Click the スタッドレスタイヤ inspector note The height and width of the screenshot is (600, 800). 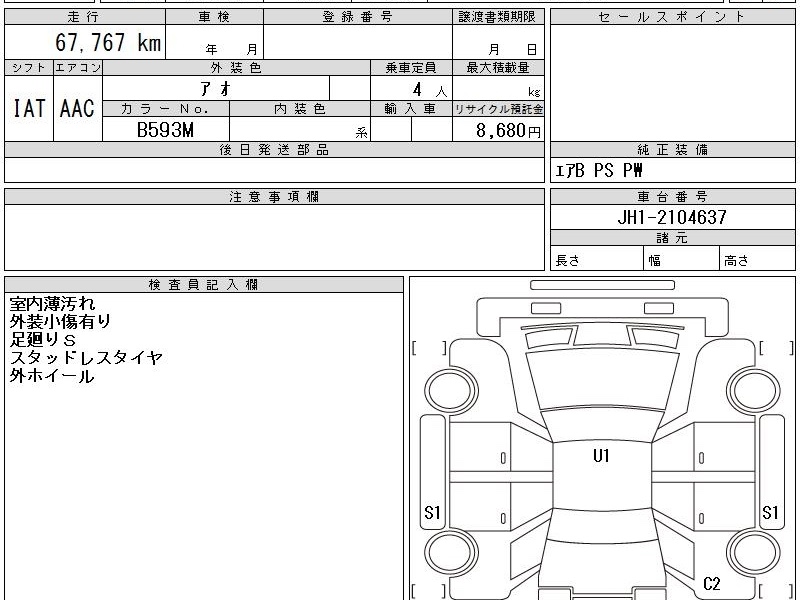point(86,358)
